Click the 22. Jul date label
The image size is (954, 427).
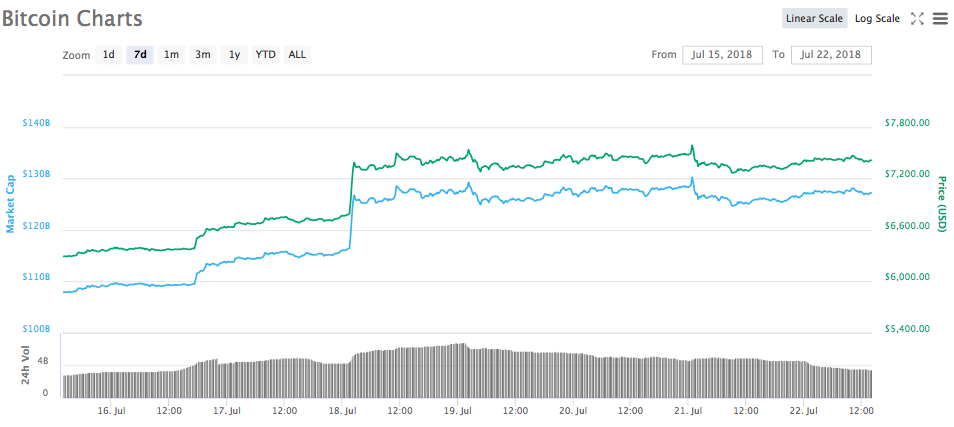pos(804,411)
